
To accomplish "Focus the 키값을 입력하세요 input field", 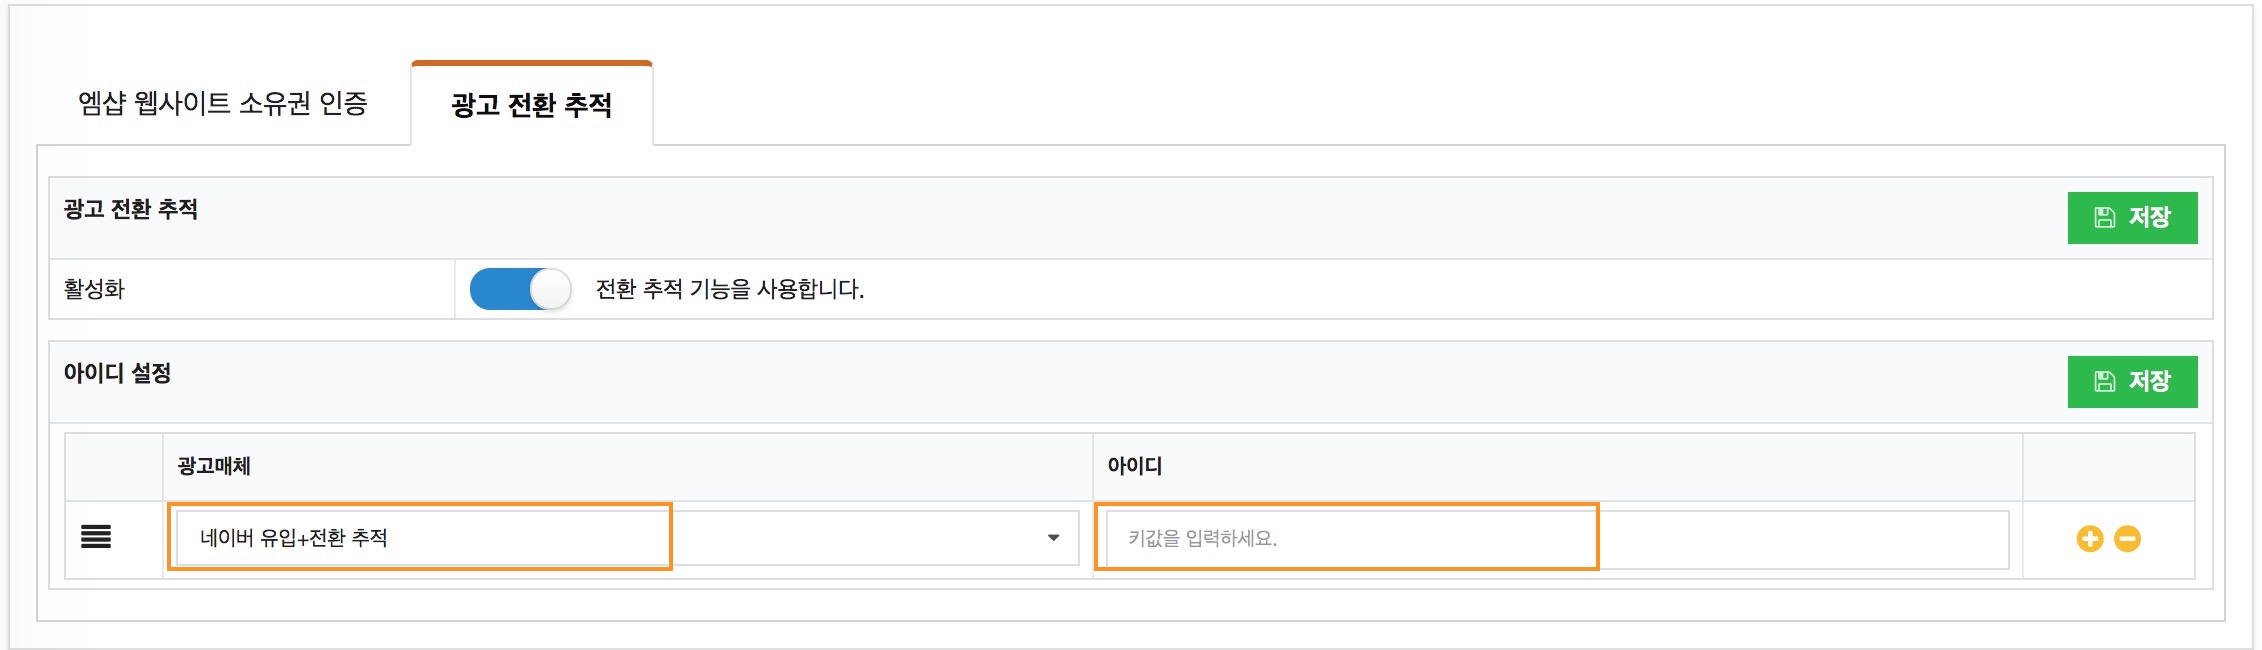I will pyautogui.click(x=1556, y=539).
